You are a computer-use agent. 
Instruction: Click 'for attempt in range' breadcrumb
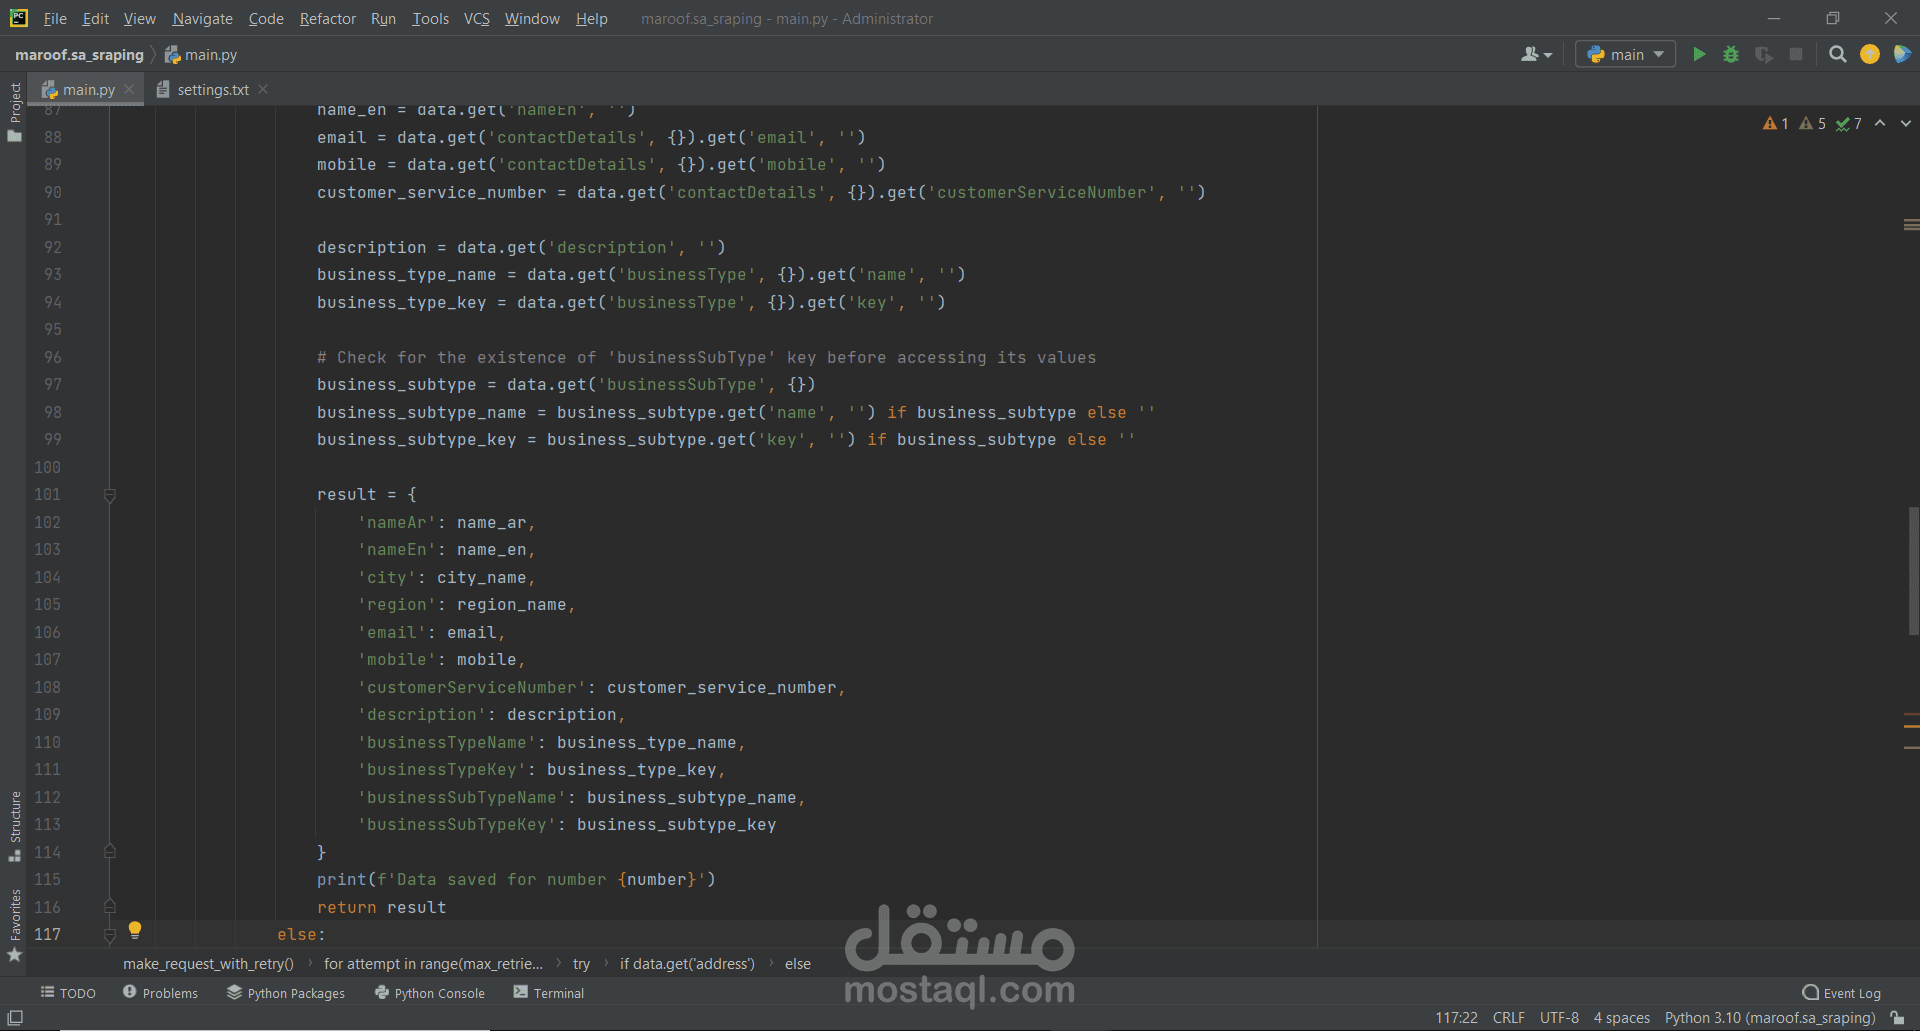click(x=433, y=964)
